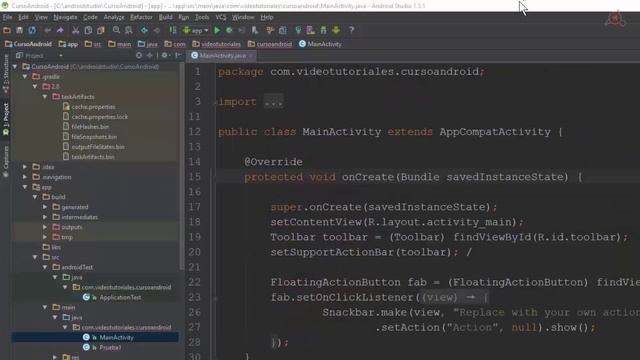Click the Paste toolbar icon

click(100, 30)
